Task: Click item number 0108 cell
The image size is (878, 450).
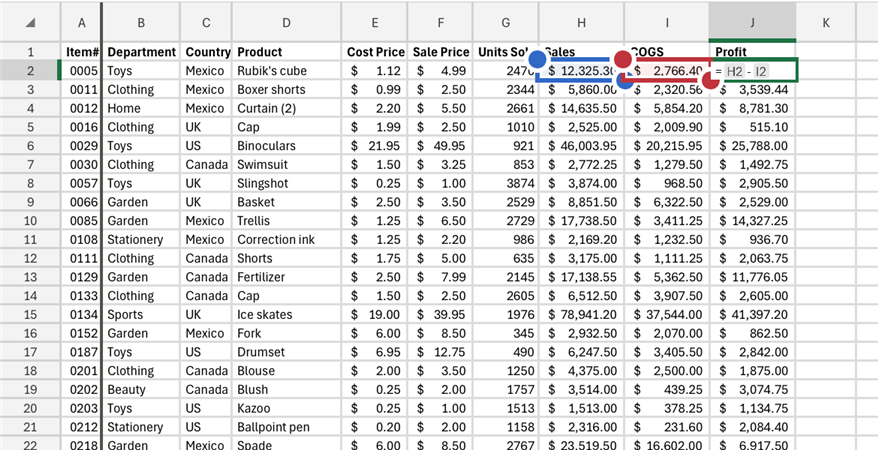Action: 82,240
